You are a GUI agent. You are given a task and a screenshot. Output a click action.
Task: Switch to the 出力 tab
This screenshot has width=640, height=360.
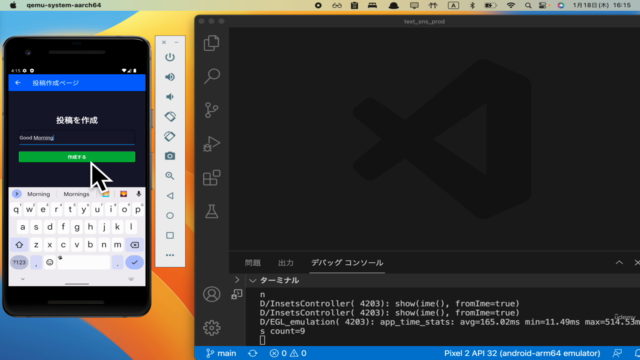click(x=286, y=263)
